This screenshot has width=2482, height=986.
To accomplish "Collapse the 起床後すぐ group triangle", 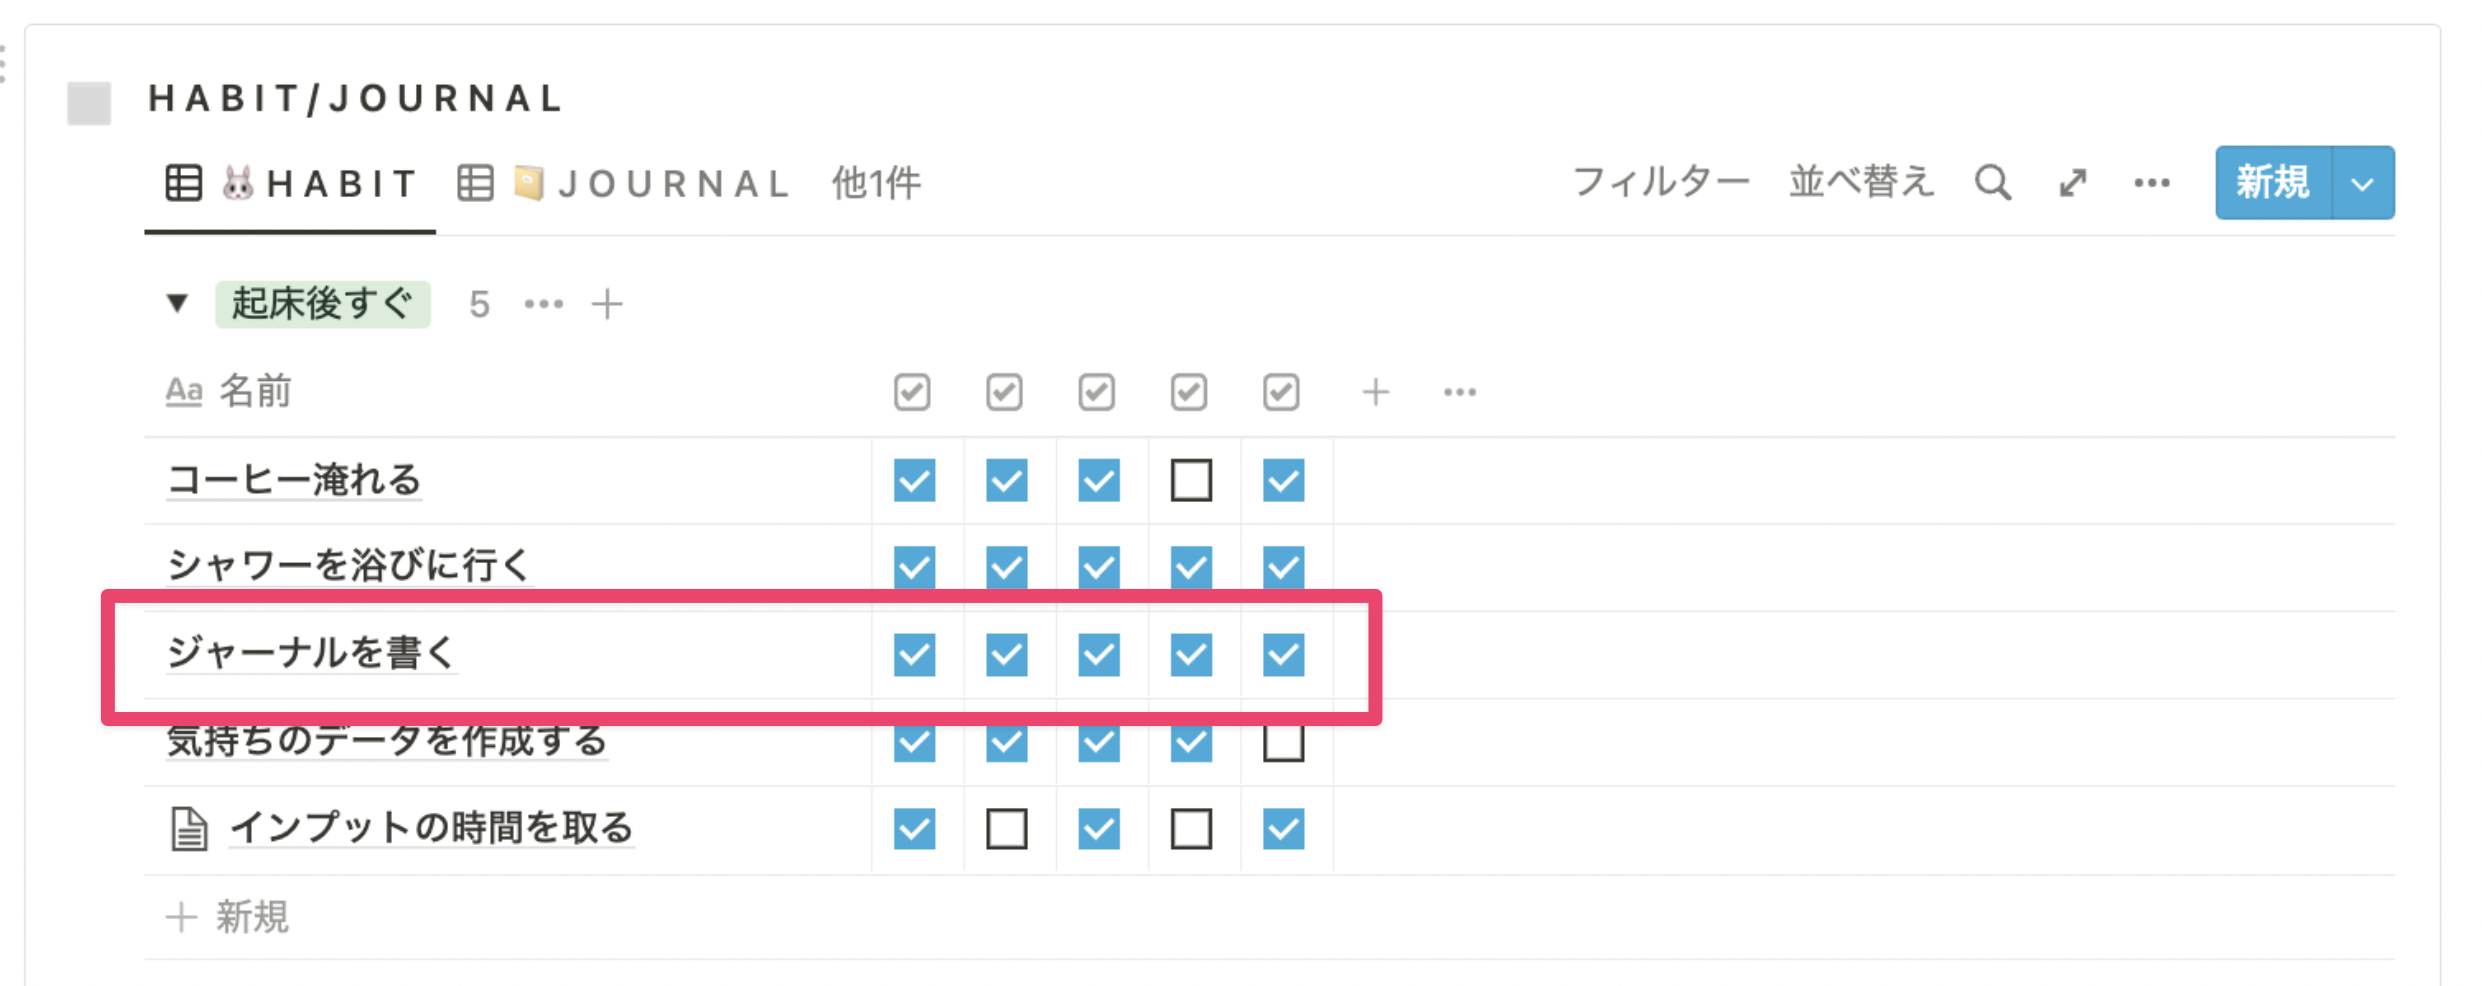I will 177,303.
